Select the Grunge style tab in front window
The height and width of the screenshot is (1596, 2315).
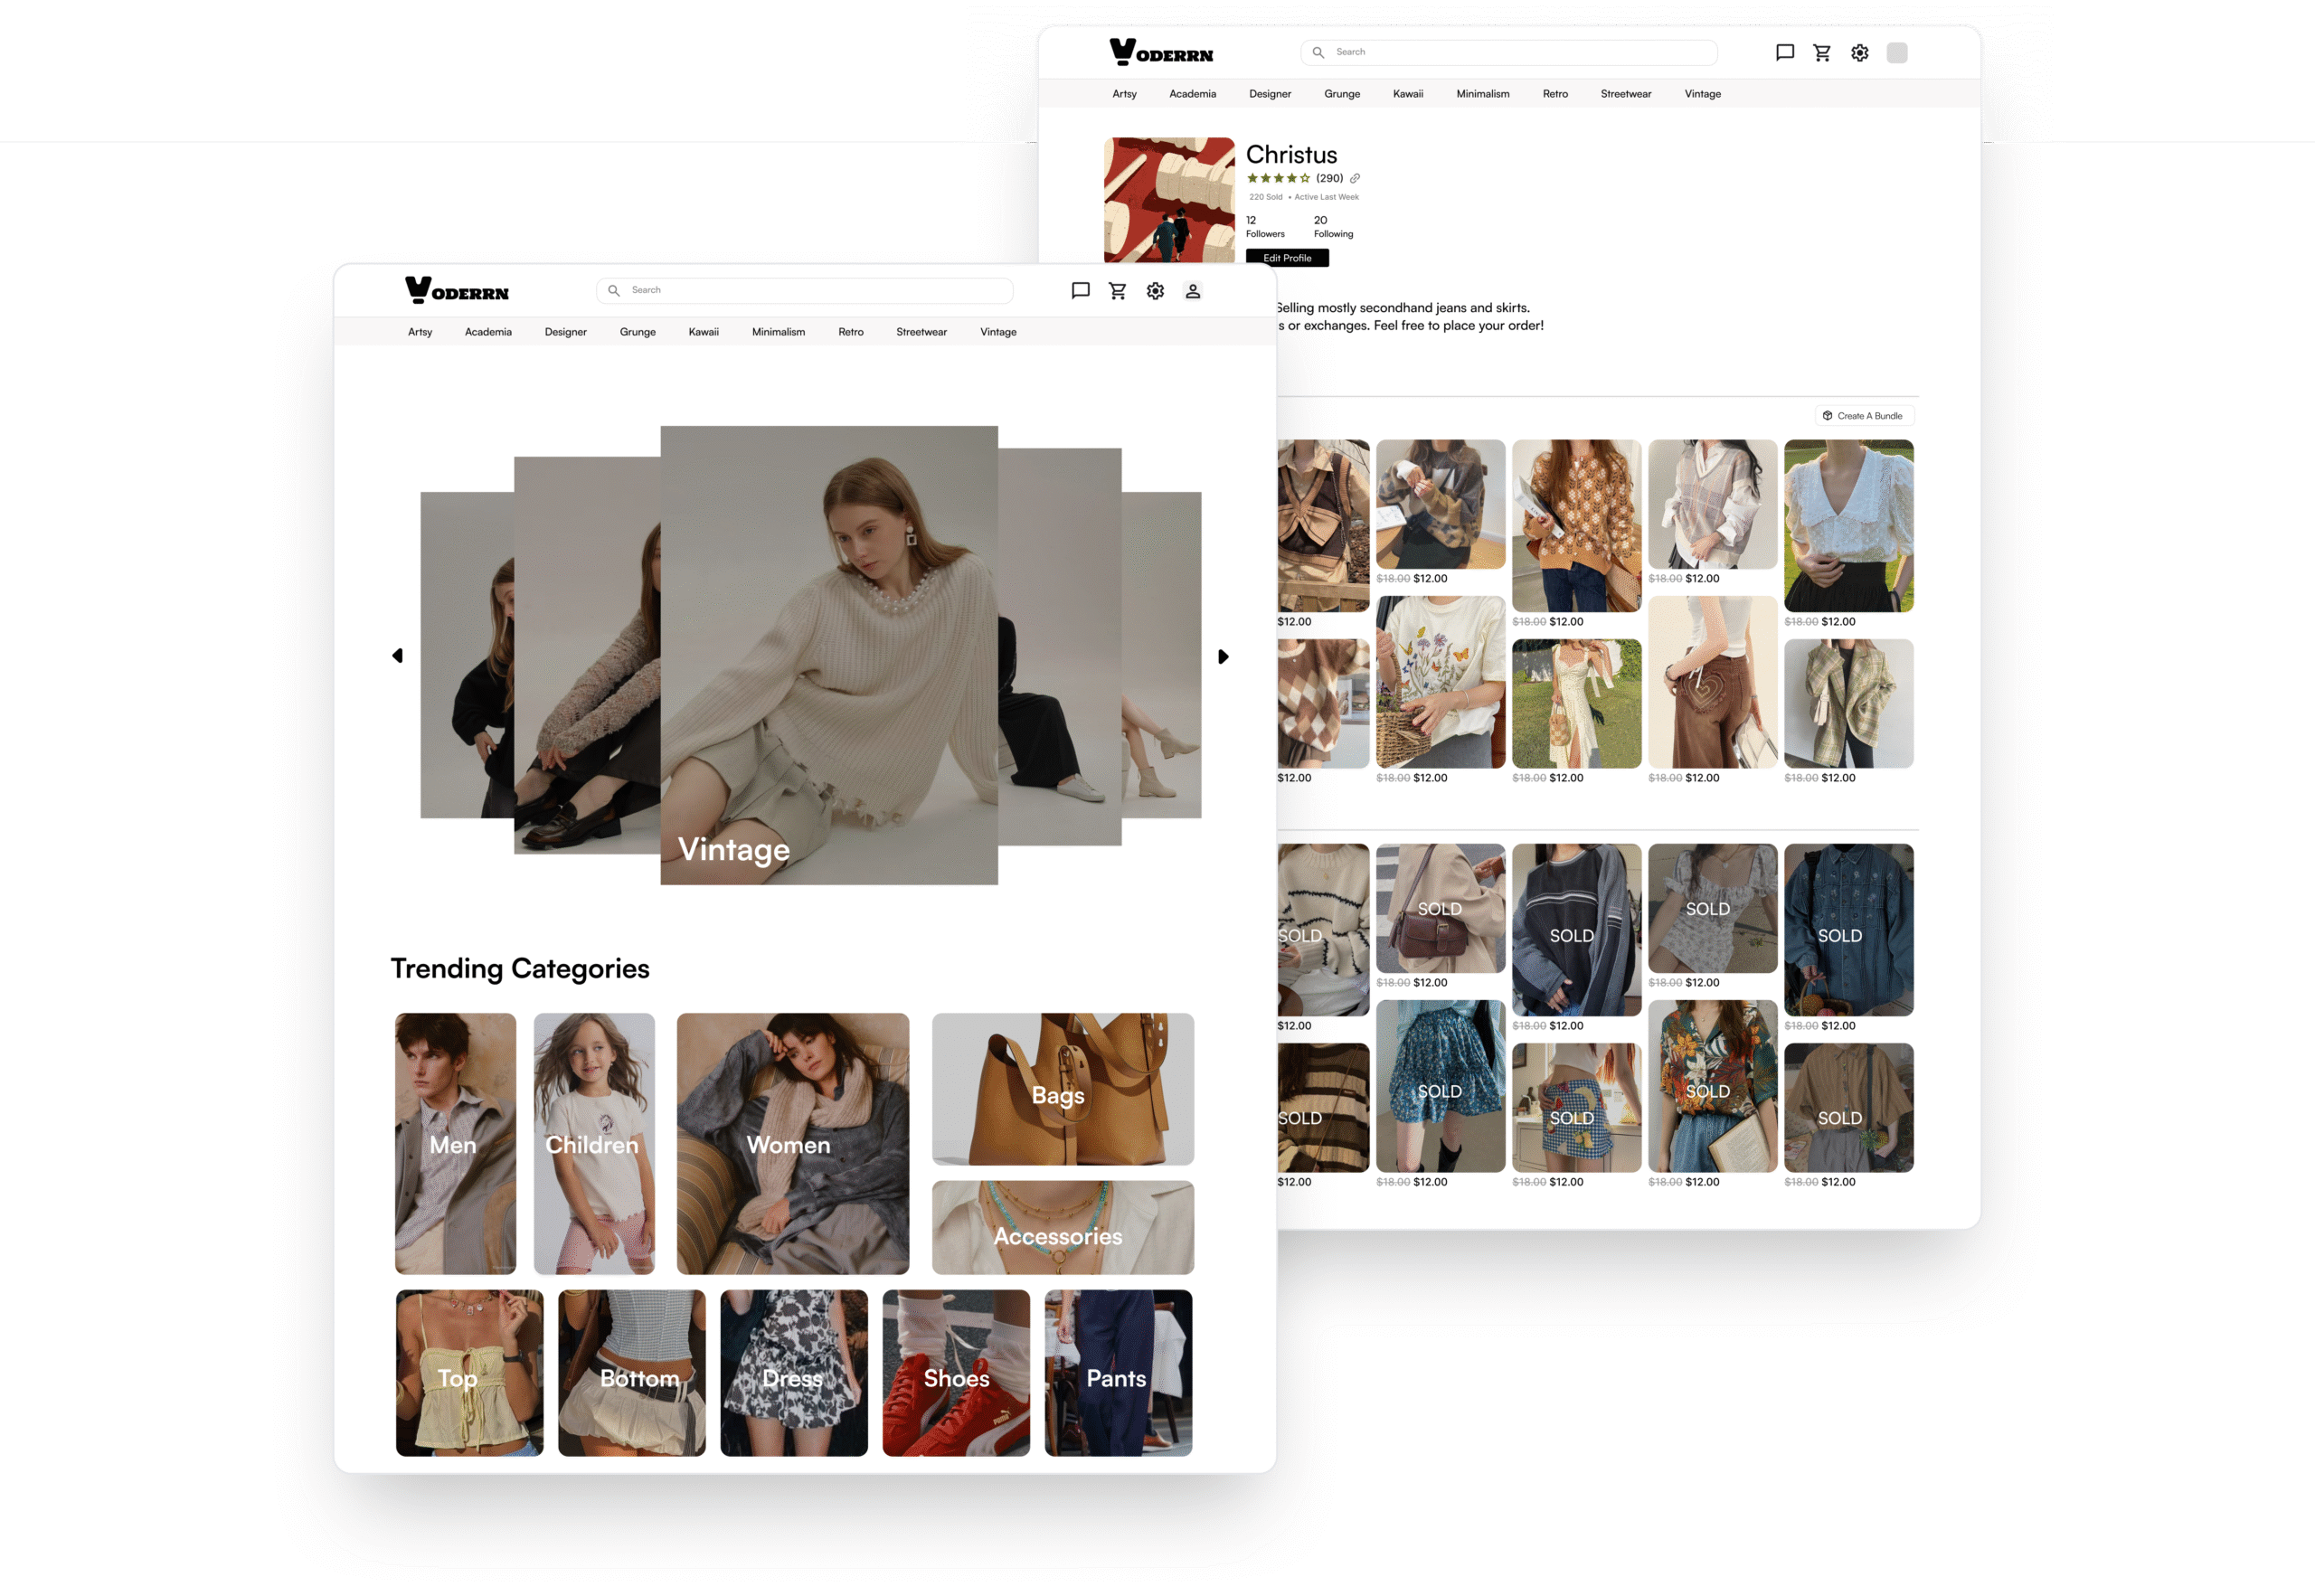pos(637,332)
